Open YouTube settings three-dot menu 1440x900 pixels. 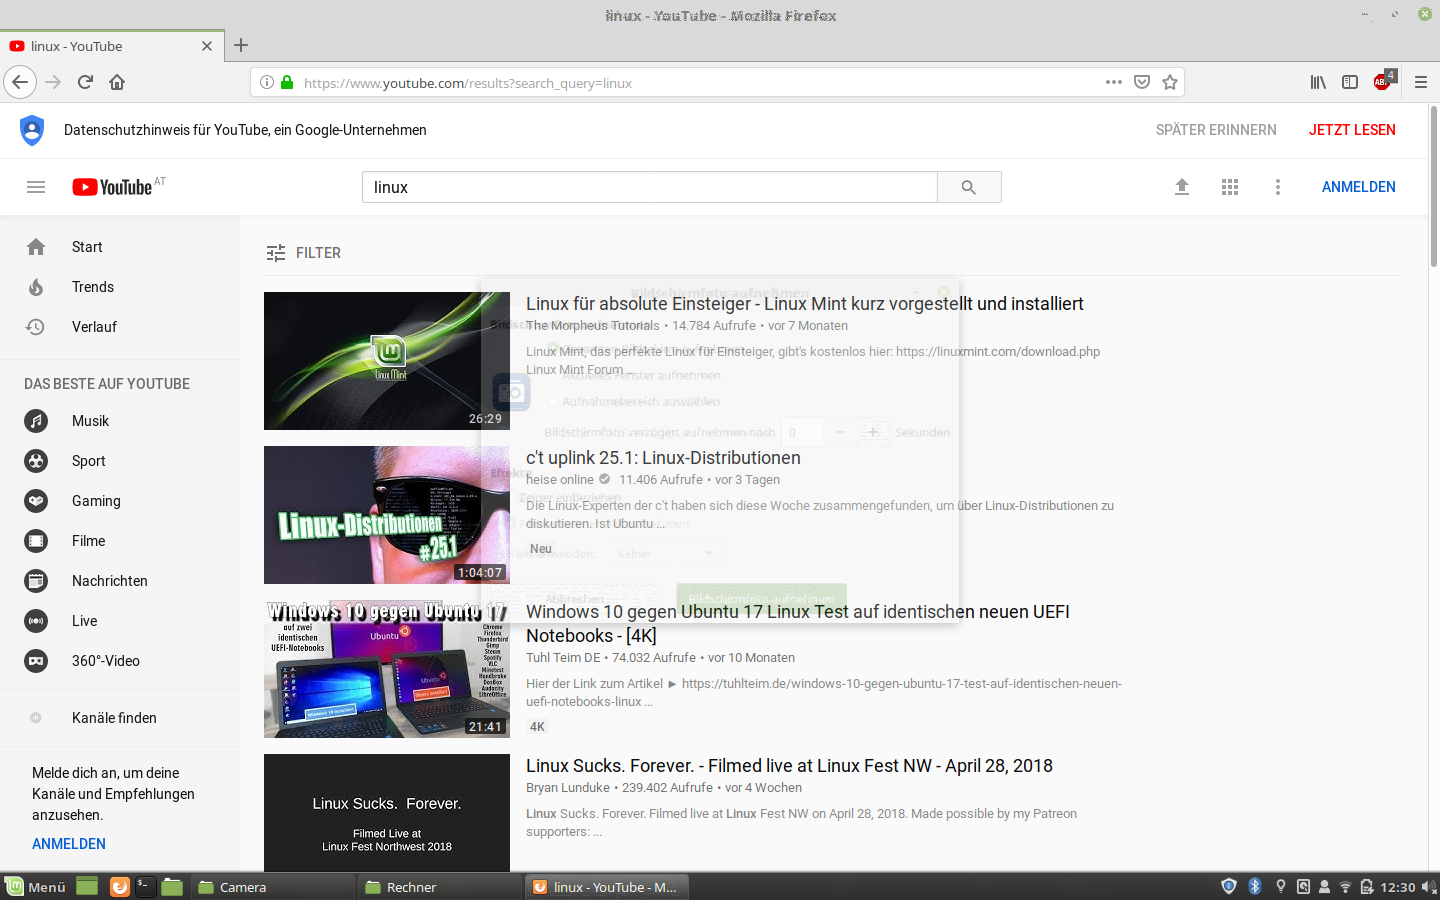[x=1278, y=187]
